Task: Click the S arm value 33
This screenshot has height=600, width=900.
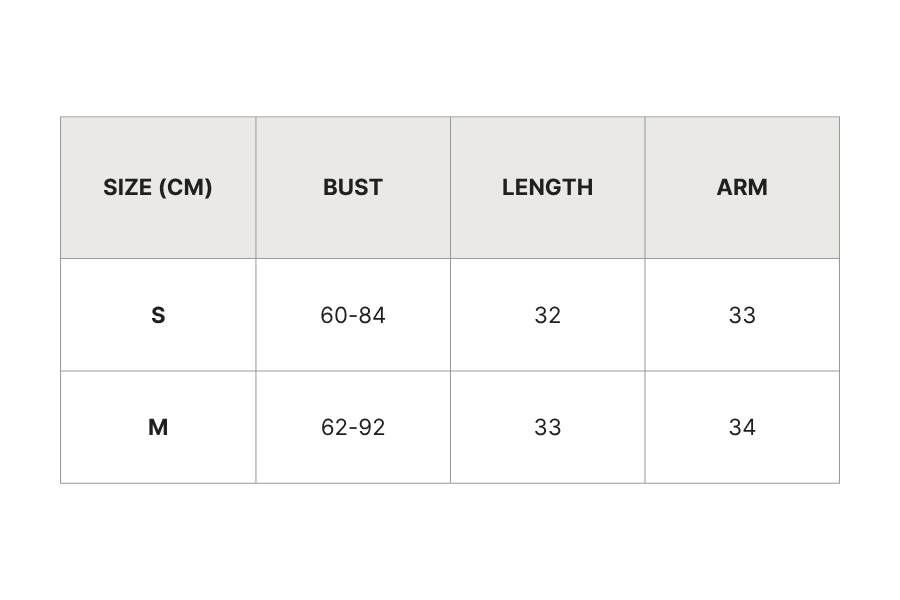Action: [x=742, y=315]
